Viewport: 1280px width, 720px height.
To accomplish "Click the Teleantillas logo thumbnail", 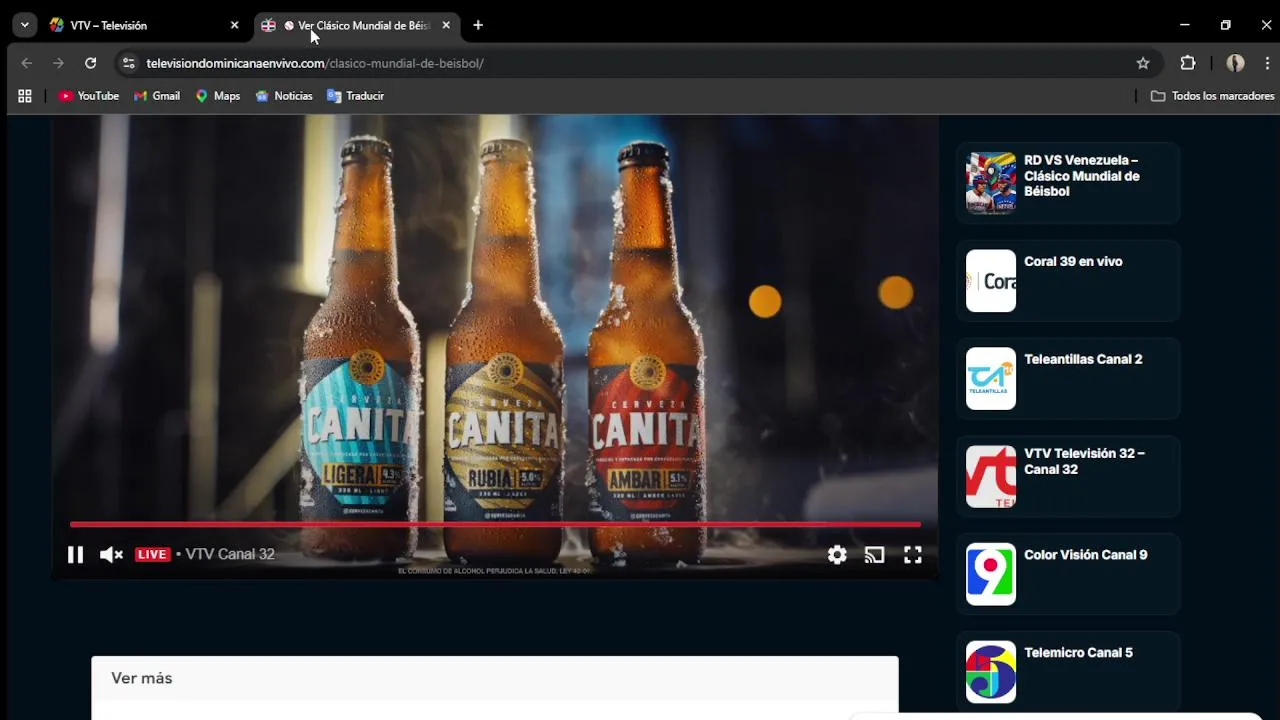I will (991, 379).
